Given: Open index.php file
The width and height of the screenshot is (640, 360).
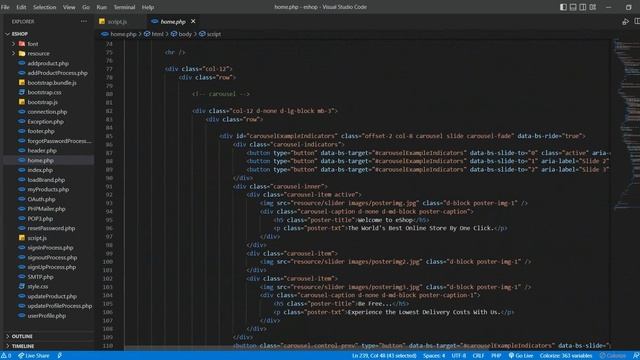Looking at the screenshot, I should [x=40, y=170].
